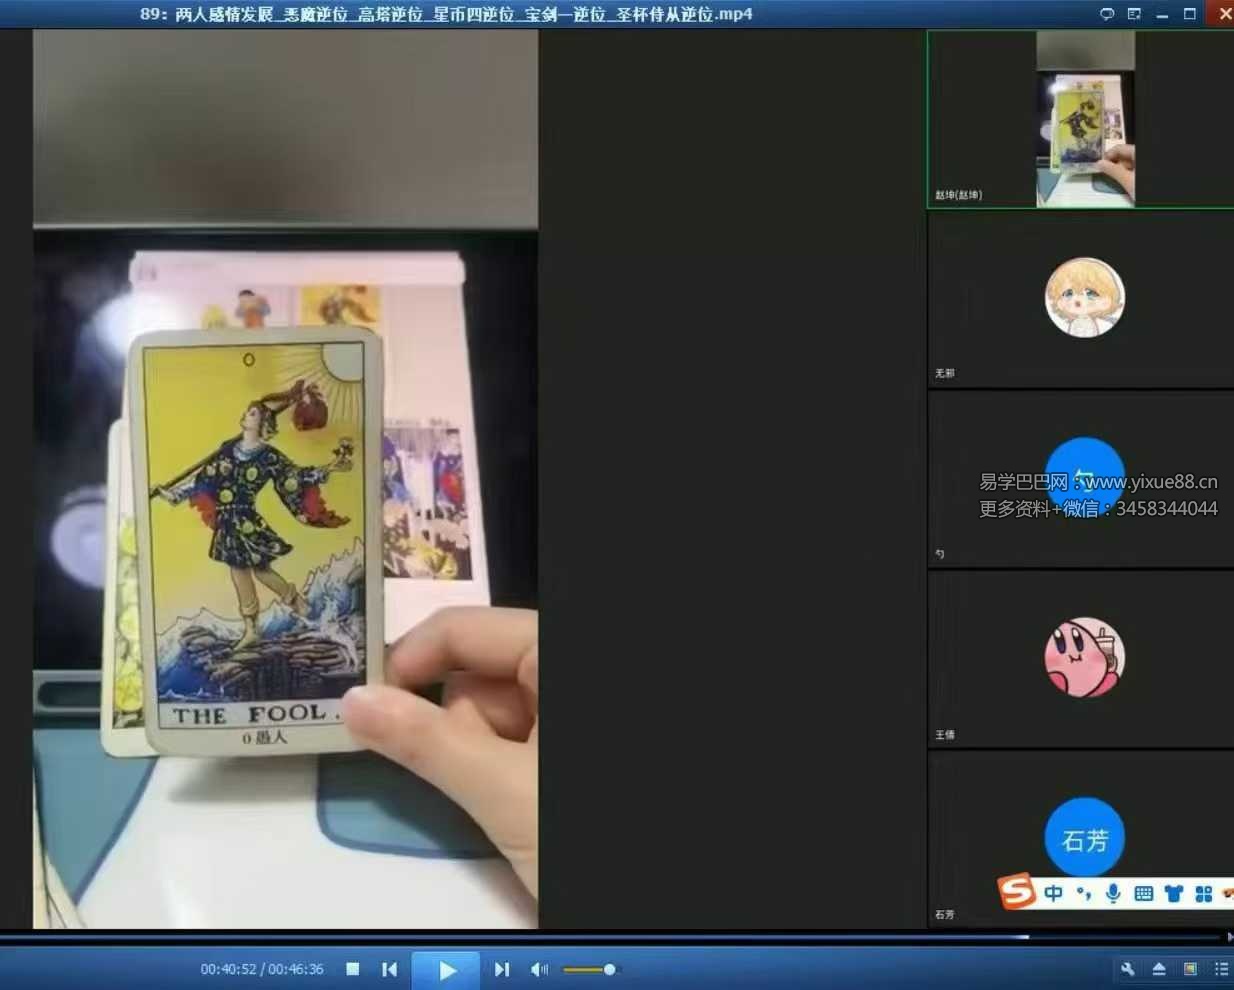Viewport: 1234px width, 990px height.
Task: Click the video file title text
Action: click(446, 14)
